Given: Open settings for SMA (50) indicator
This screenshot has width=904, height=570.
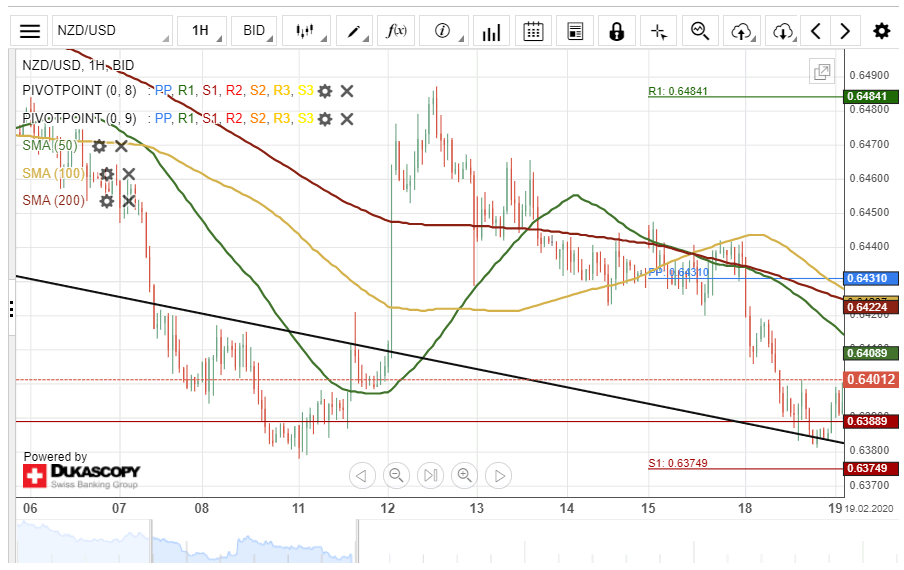Looking at the screenshot, I should pyautogui.click(x=99, y=146).
